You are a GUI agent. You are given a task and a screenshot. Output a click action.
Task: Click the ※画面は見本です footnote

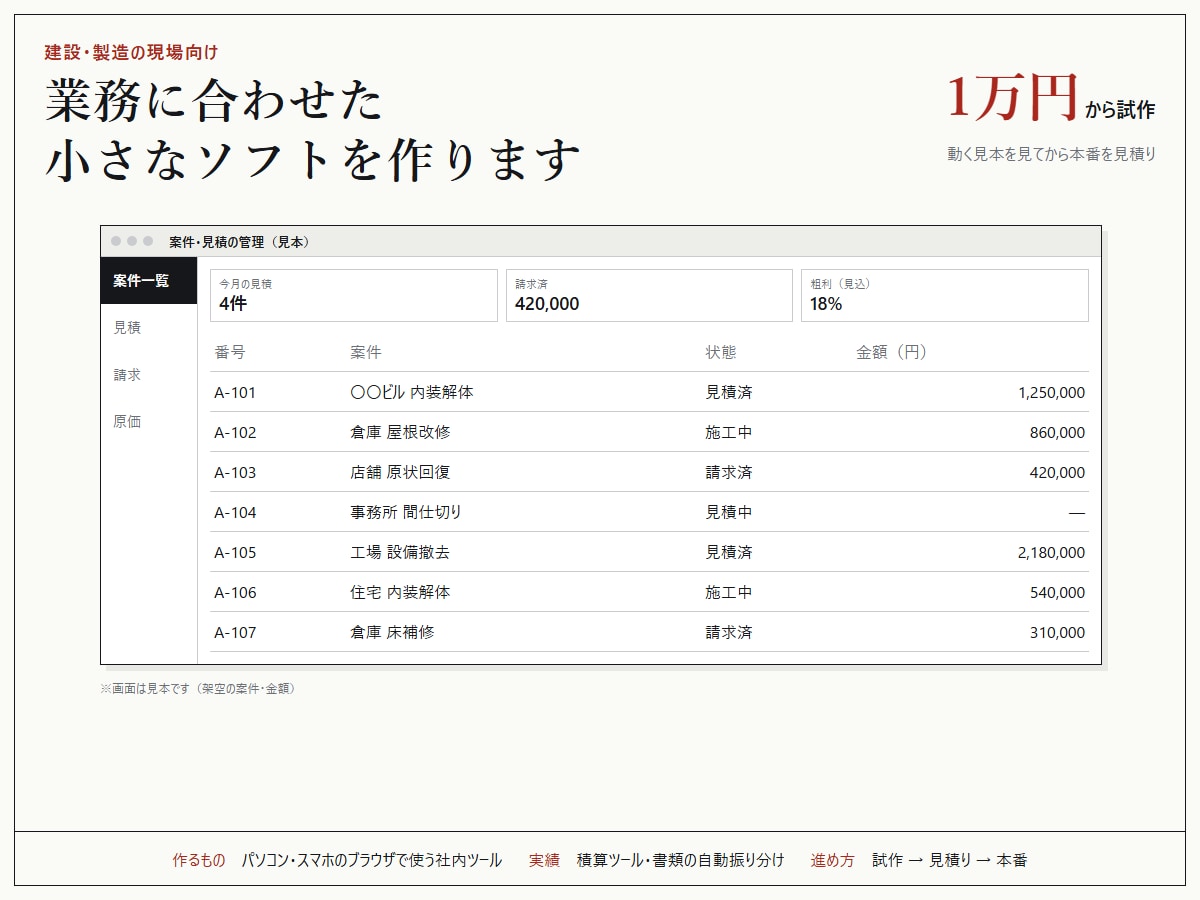pyautogui.click(x=198, y=689)
